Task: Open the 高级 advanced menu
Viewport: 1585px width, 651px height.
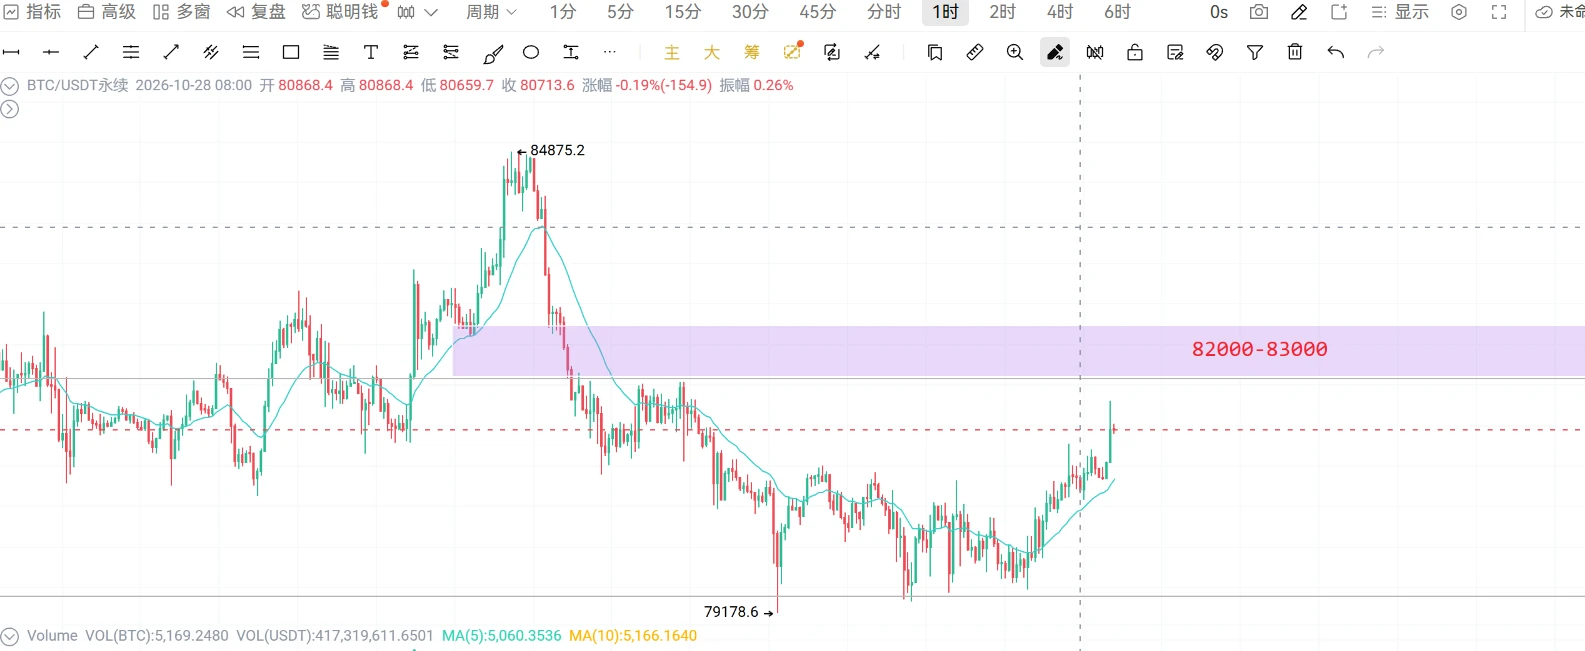Action: (107, 12)
